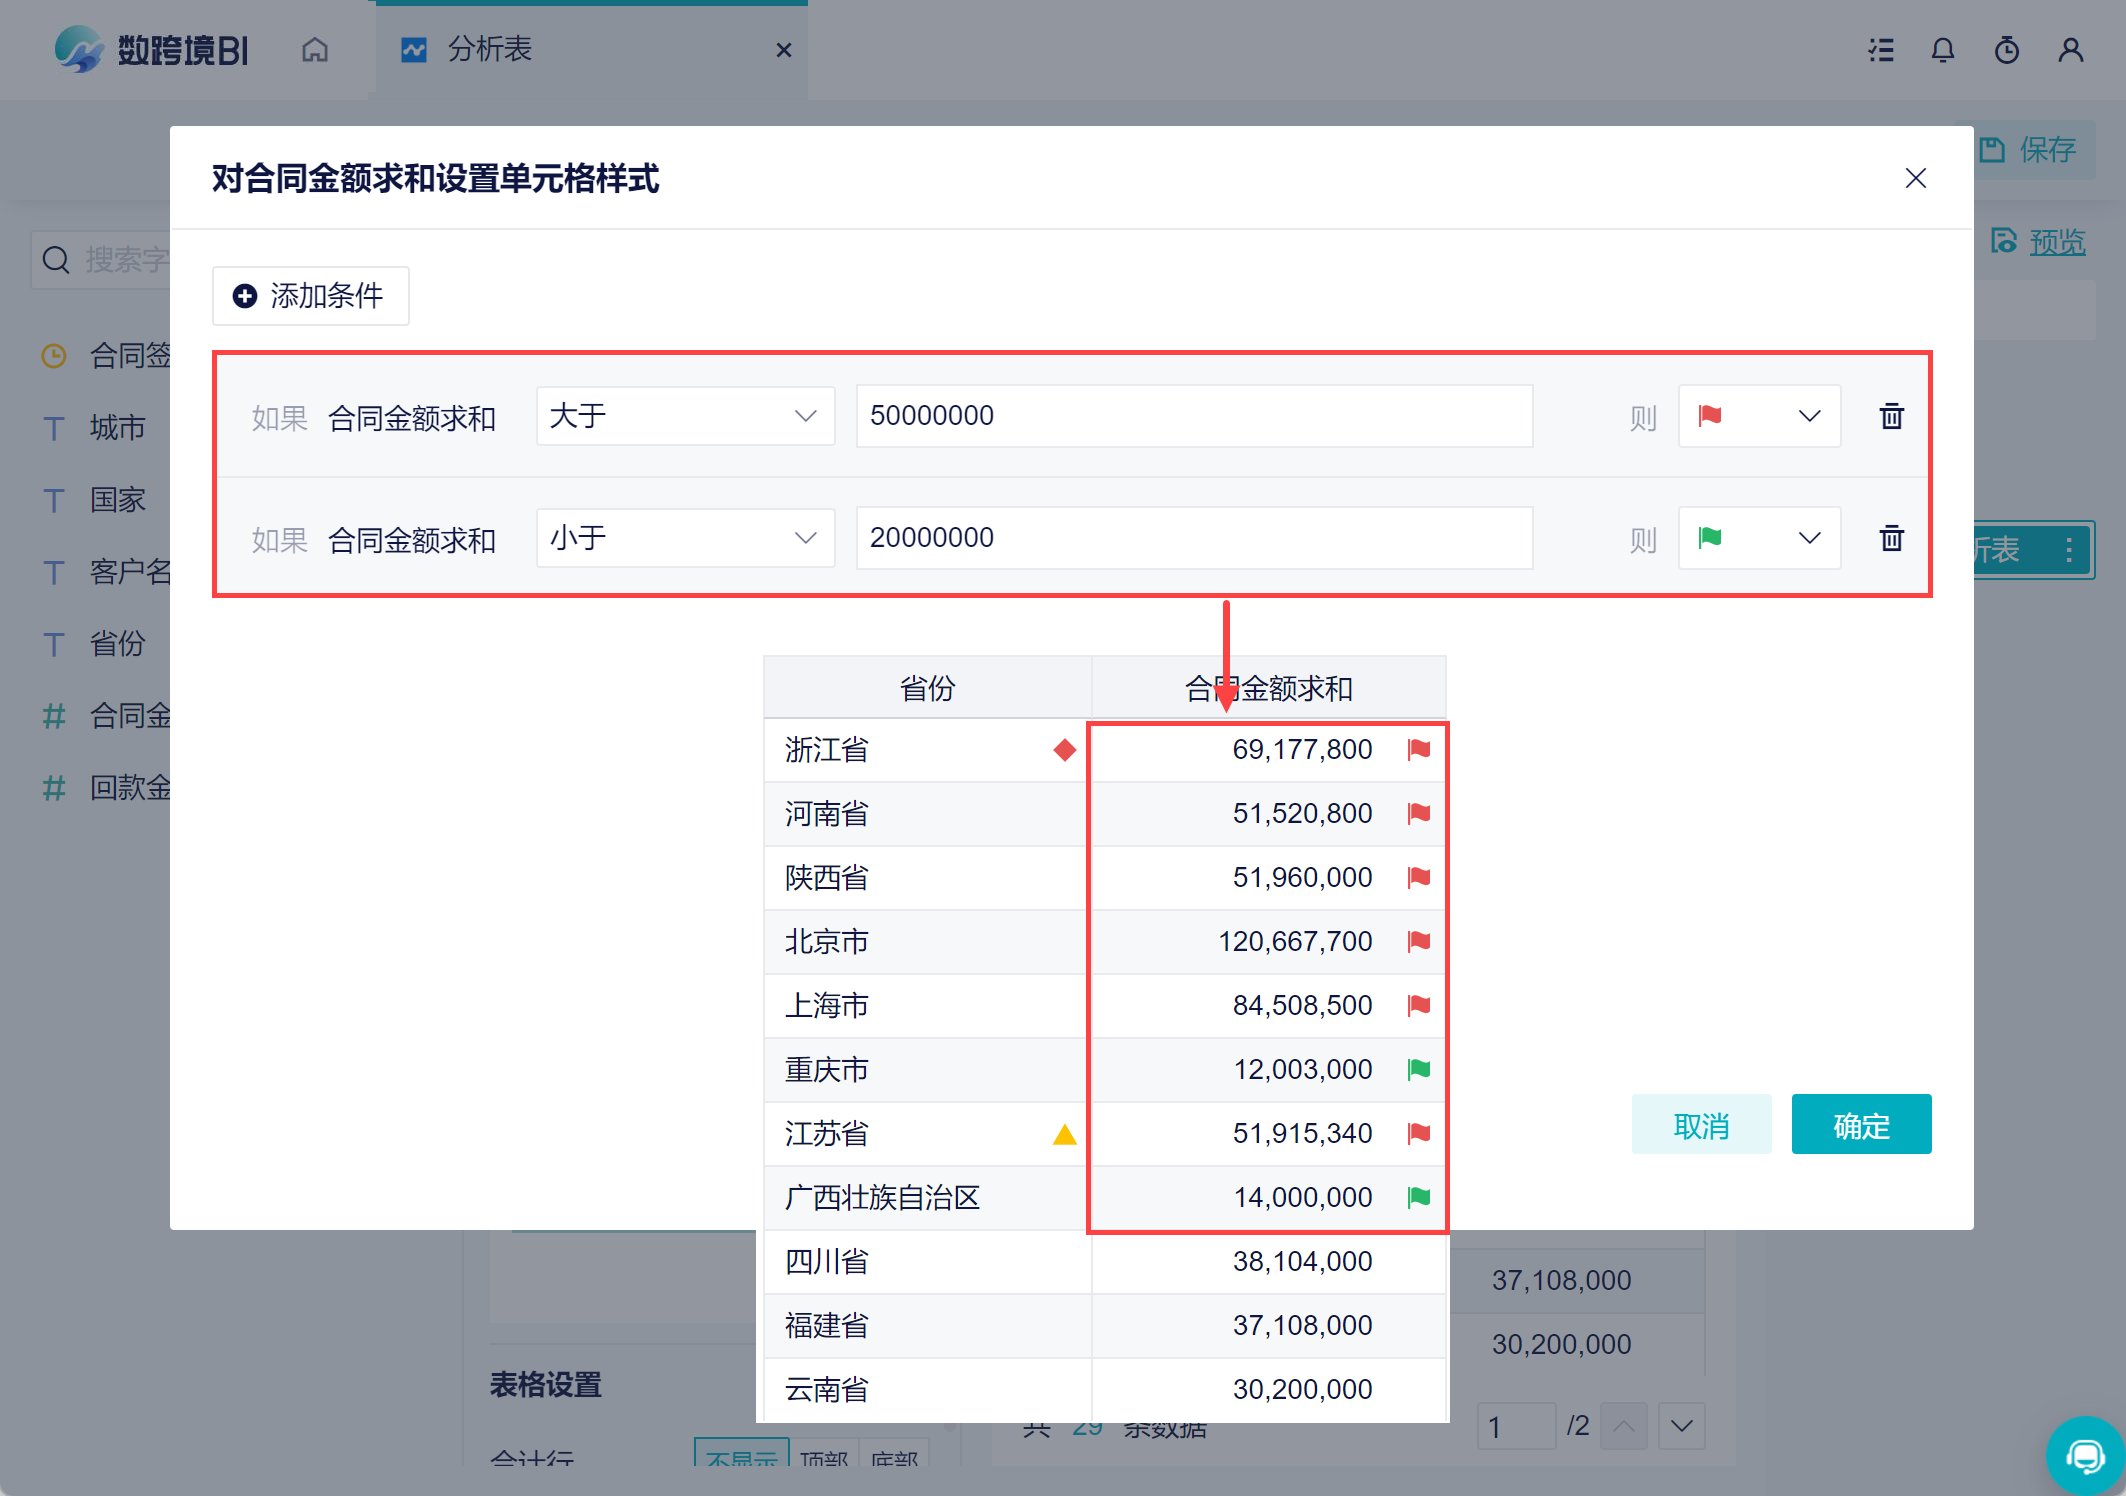Viewport: 2126px width, 1496px height.
Task: Click the 50000000 value input field
Action: [1194, 416]
